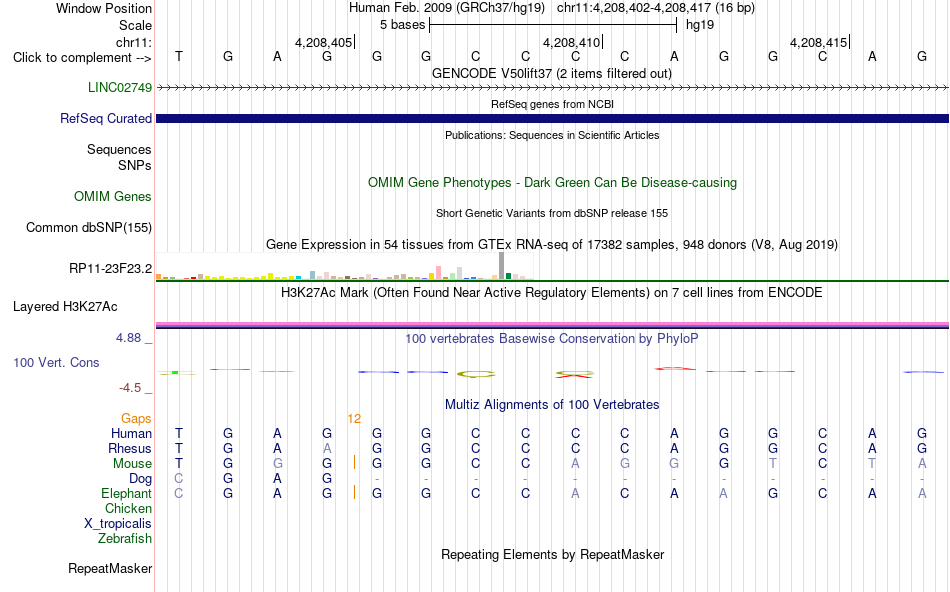Click the orange Gaps label
This screenshot has height=592, width=950.
[136, 419]
